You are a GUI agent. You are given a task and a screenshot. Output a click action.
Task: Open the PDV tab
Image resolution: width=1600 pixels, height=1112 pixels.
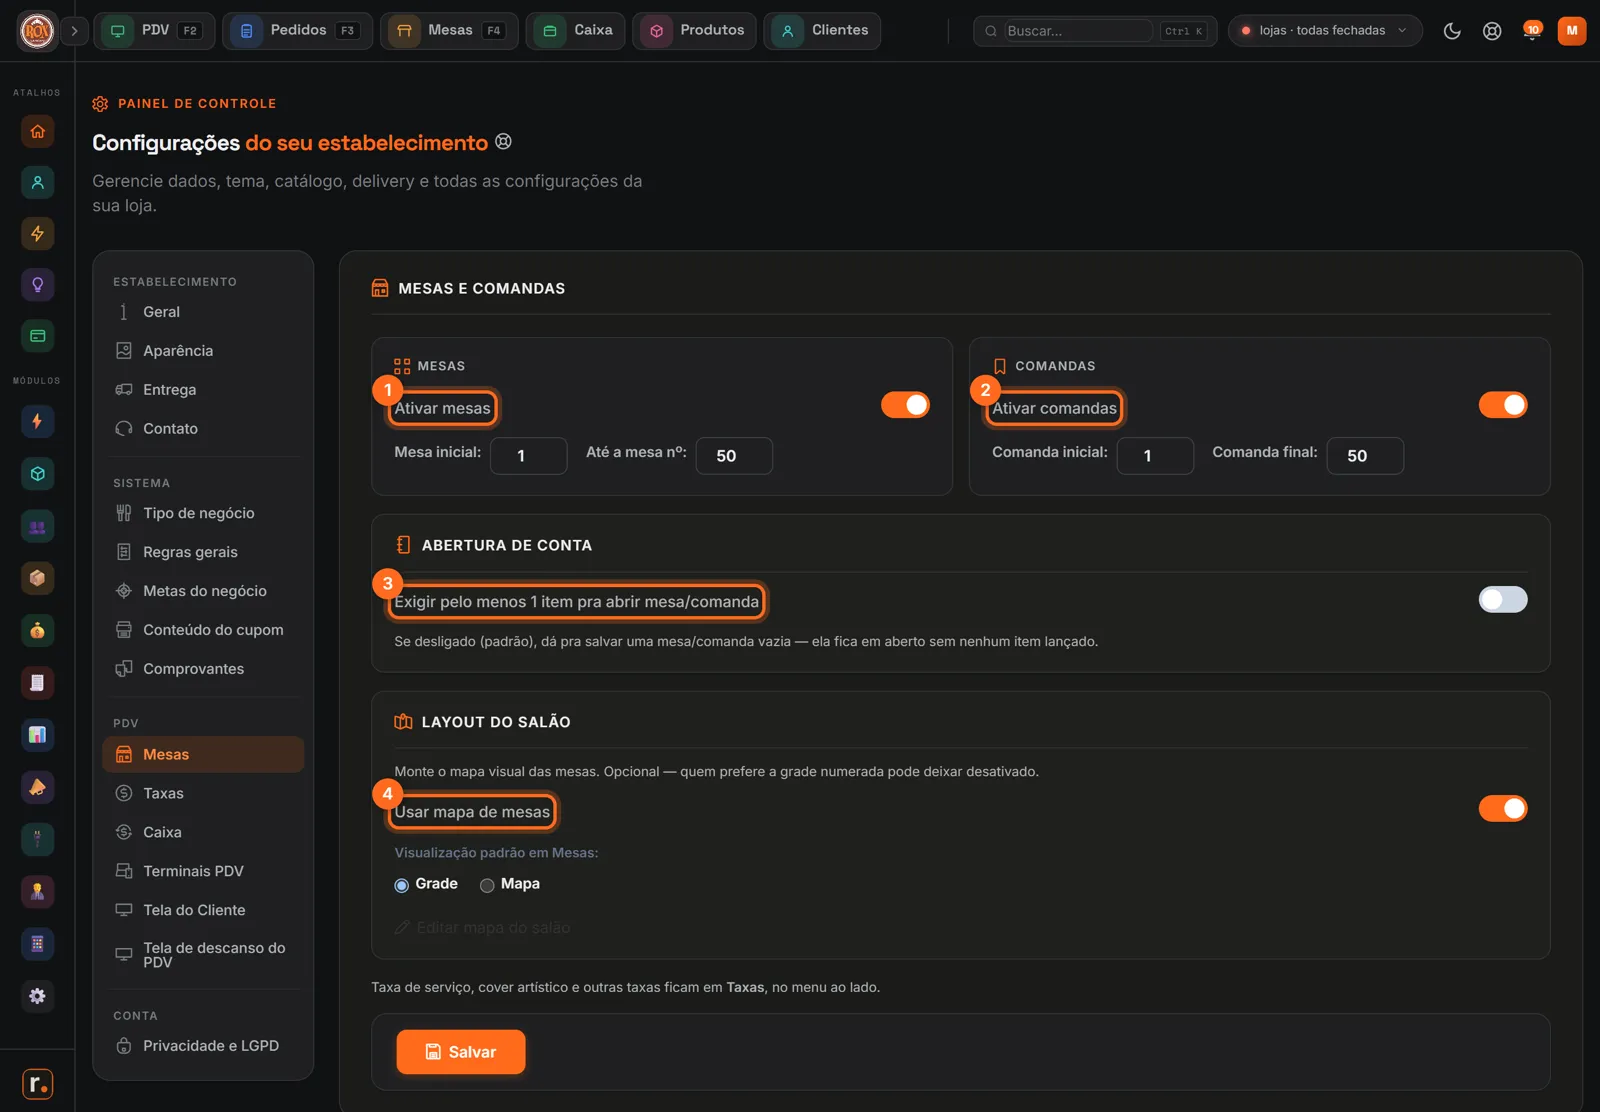pos(153,31)
